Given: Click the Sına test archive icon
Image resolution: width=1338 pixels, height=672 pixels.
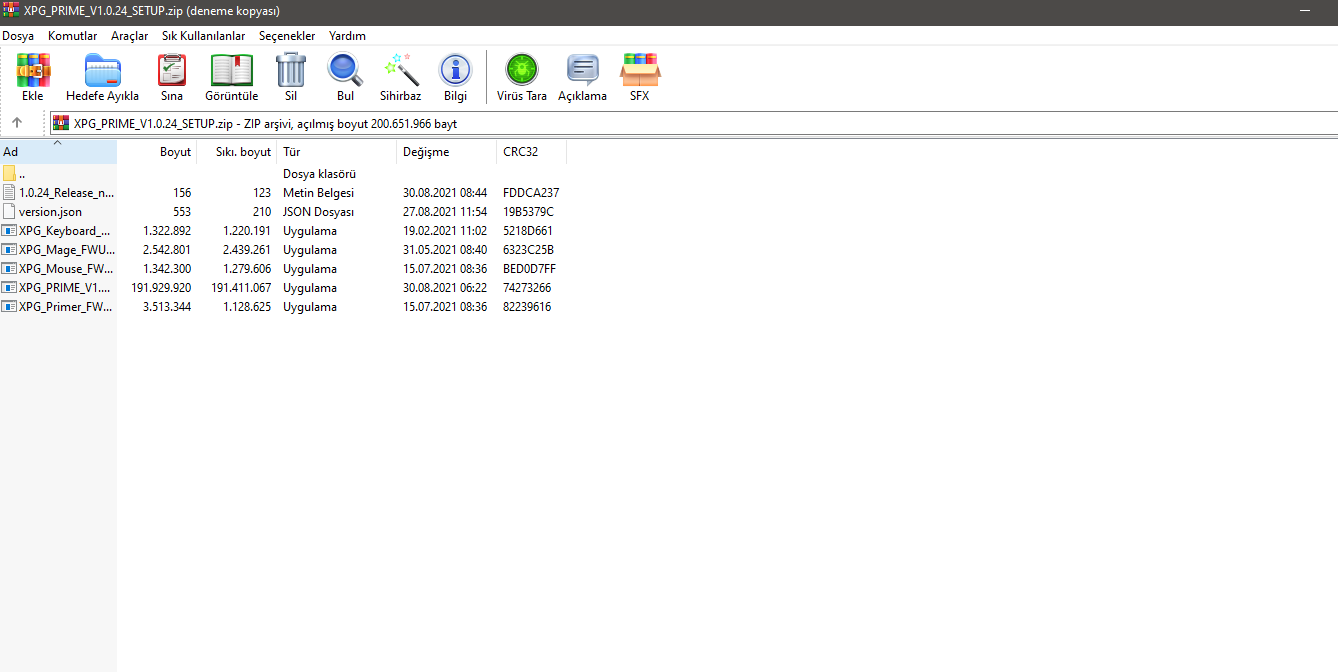Looking at the screenshot, I should (172, 71).
